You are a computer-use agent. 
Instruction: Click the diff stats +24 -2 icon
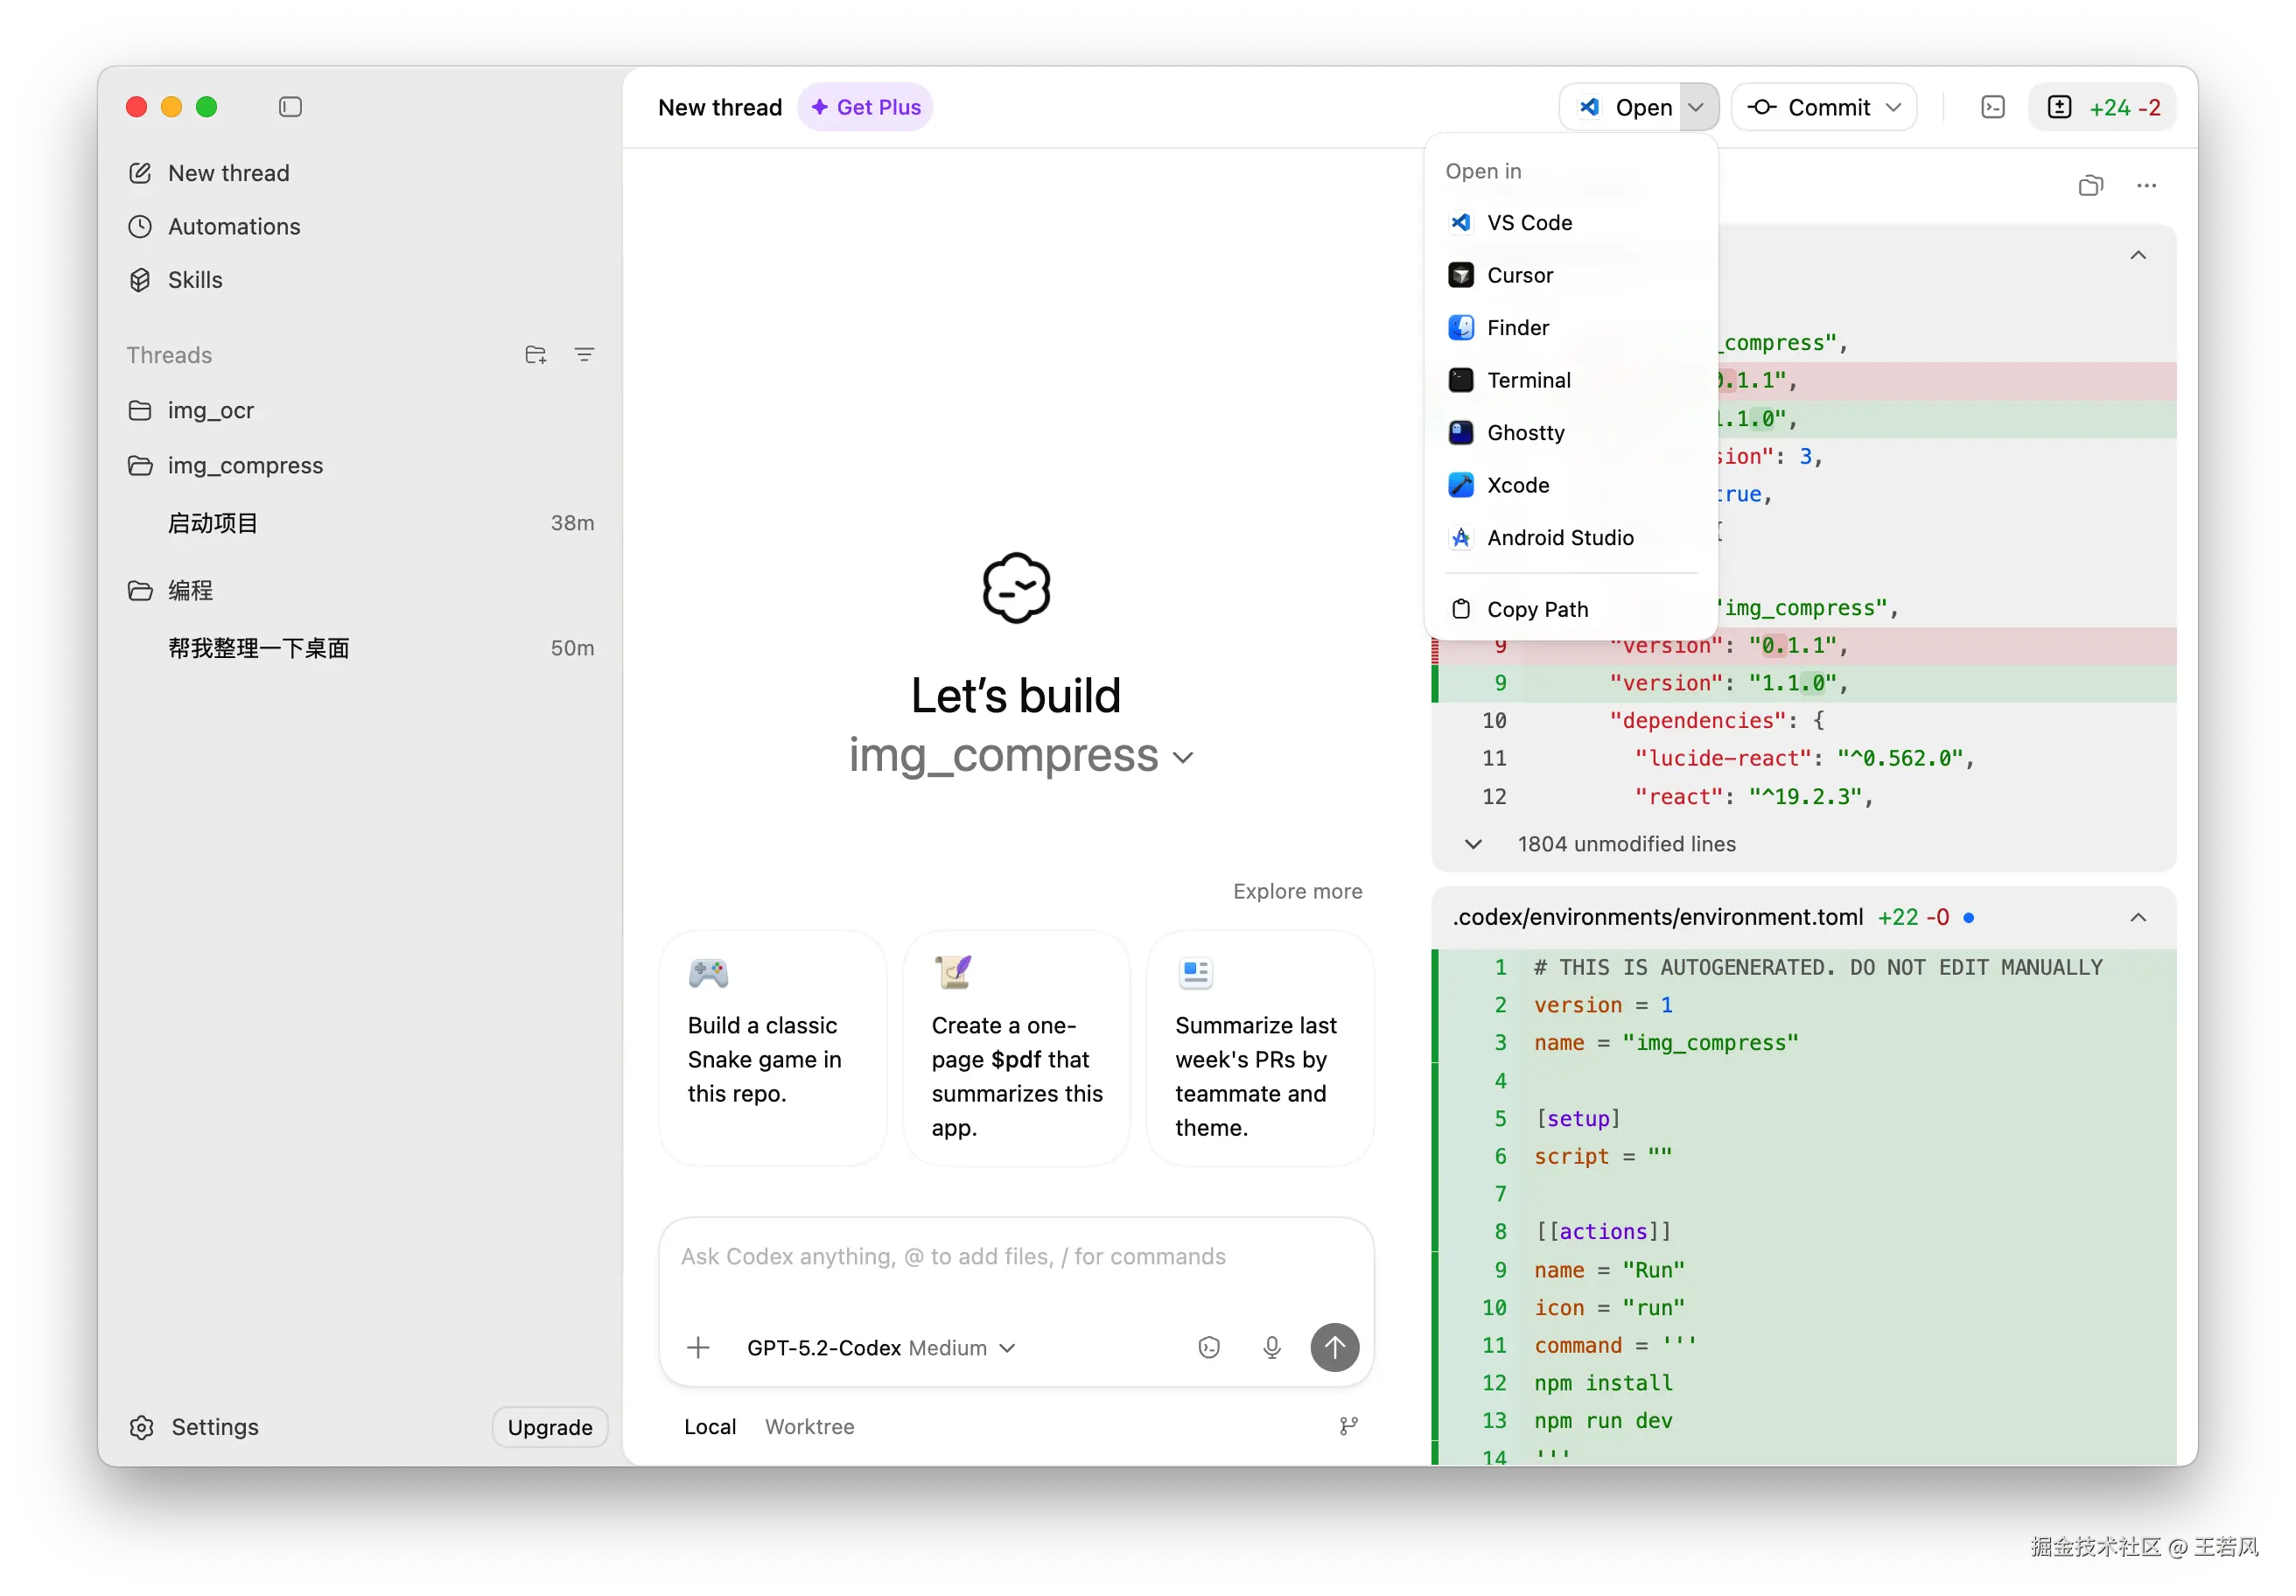click(2103, 107)
